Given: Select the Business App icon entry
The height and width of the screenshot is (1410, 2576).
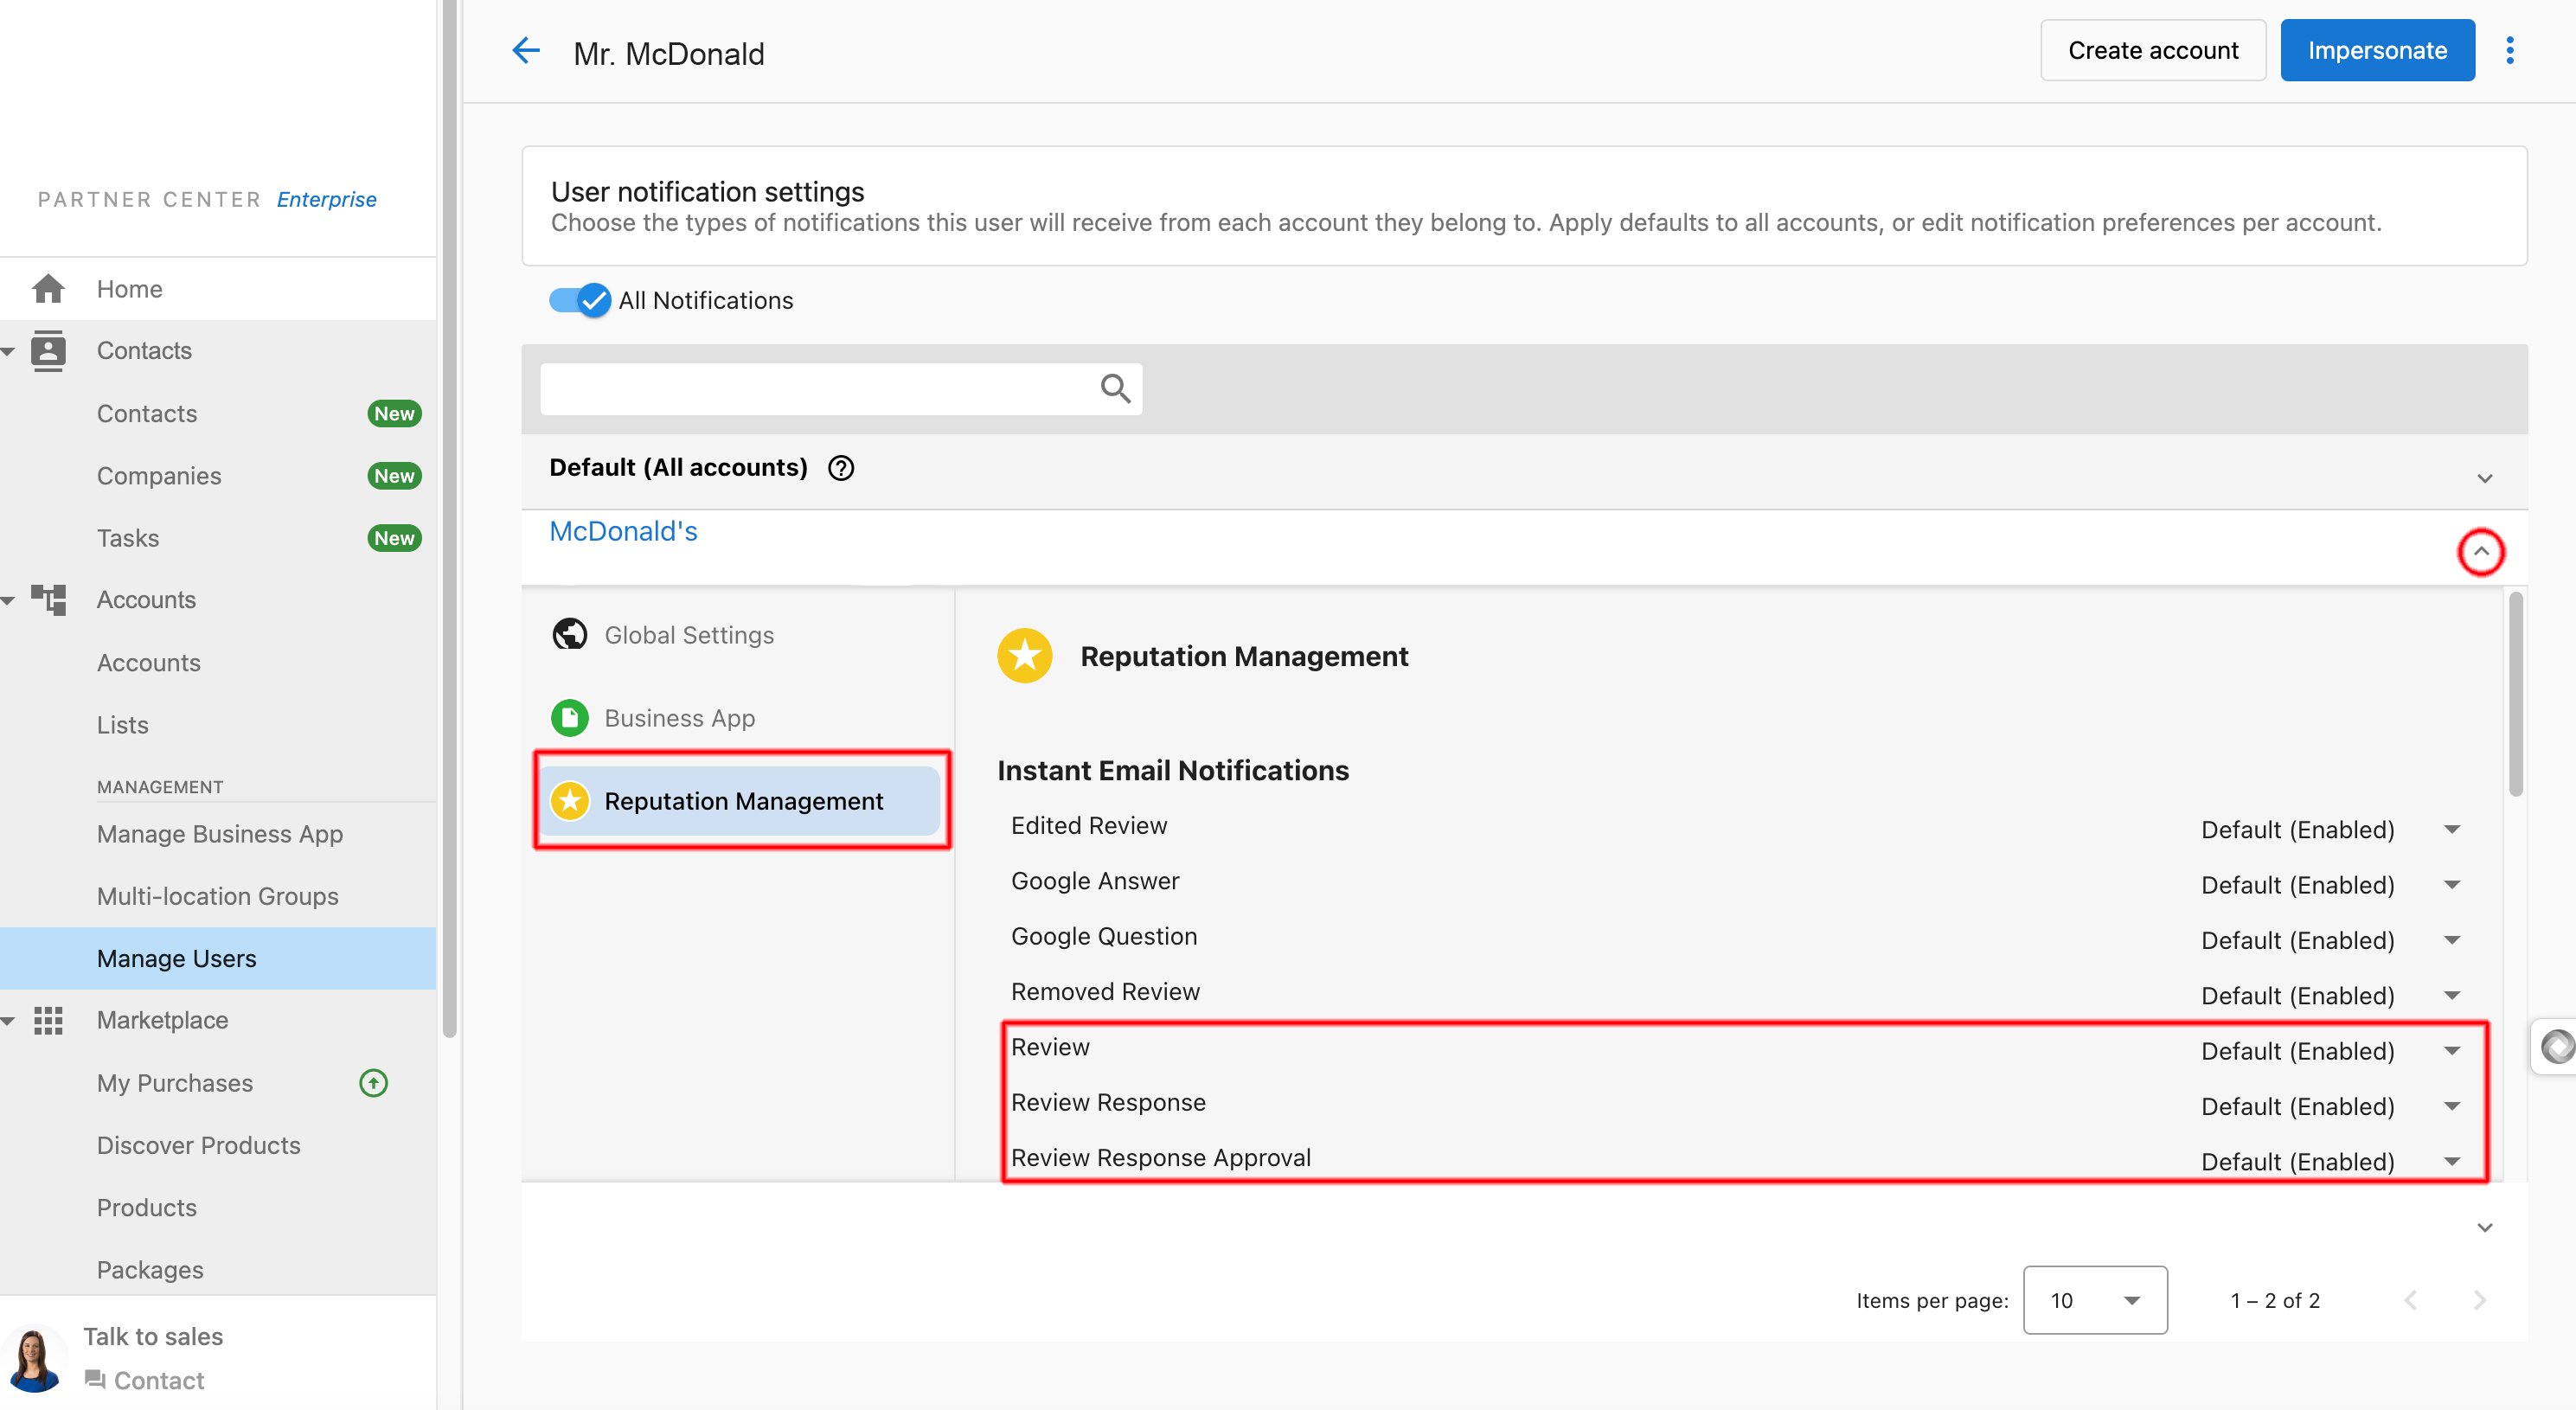Looking at the screenshot, I should [x=570, y=718].
